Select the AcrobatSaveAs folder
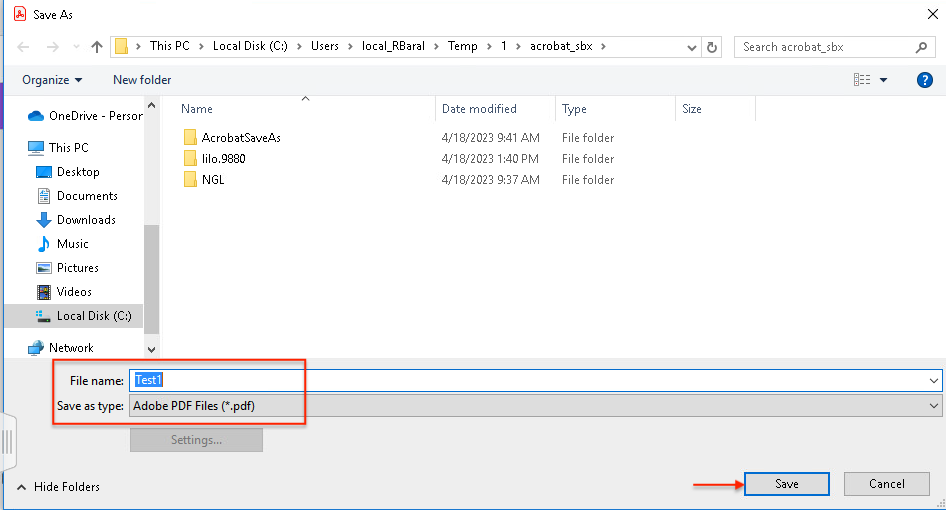This screenshot has width=946, height=510. (x=240, y=138)
